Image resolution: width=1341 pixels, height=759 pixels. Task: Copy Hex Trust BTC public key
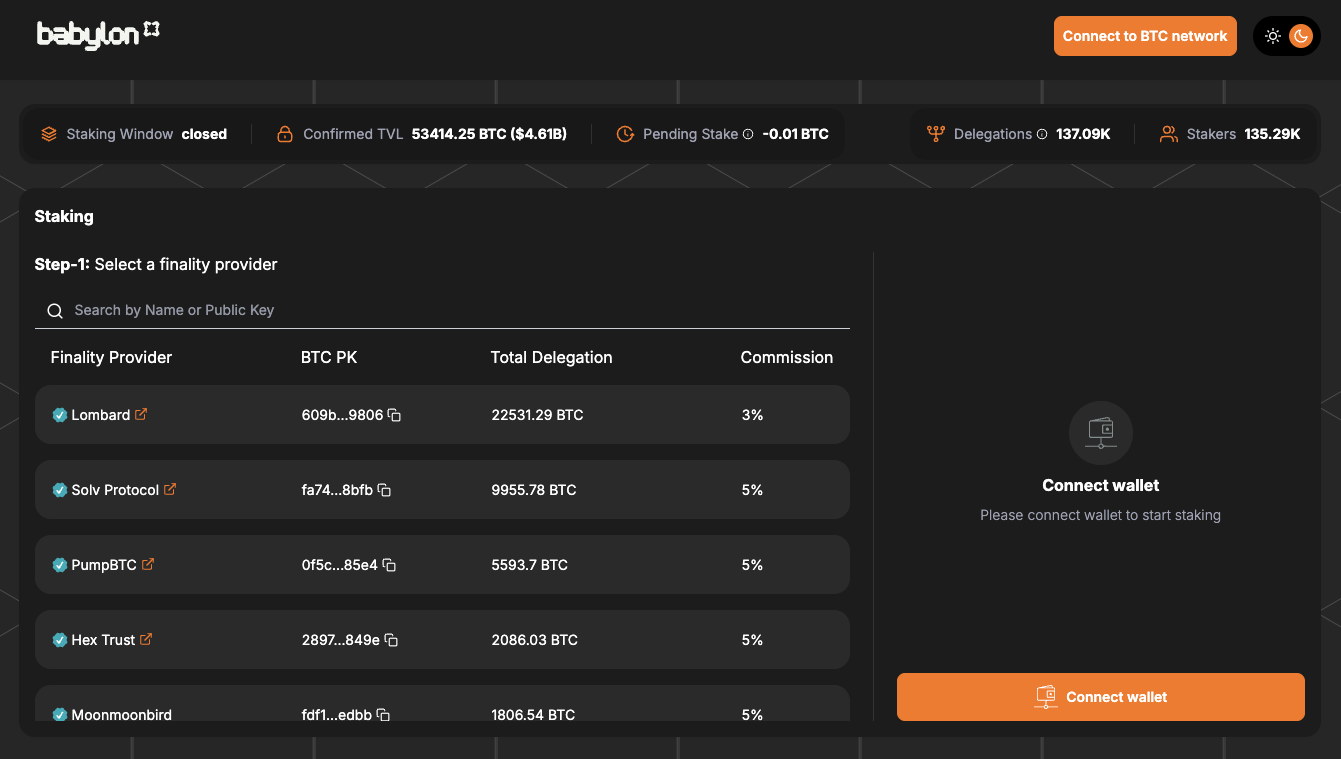[x=391, y=640]
